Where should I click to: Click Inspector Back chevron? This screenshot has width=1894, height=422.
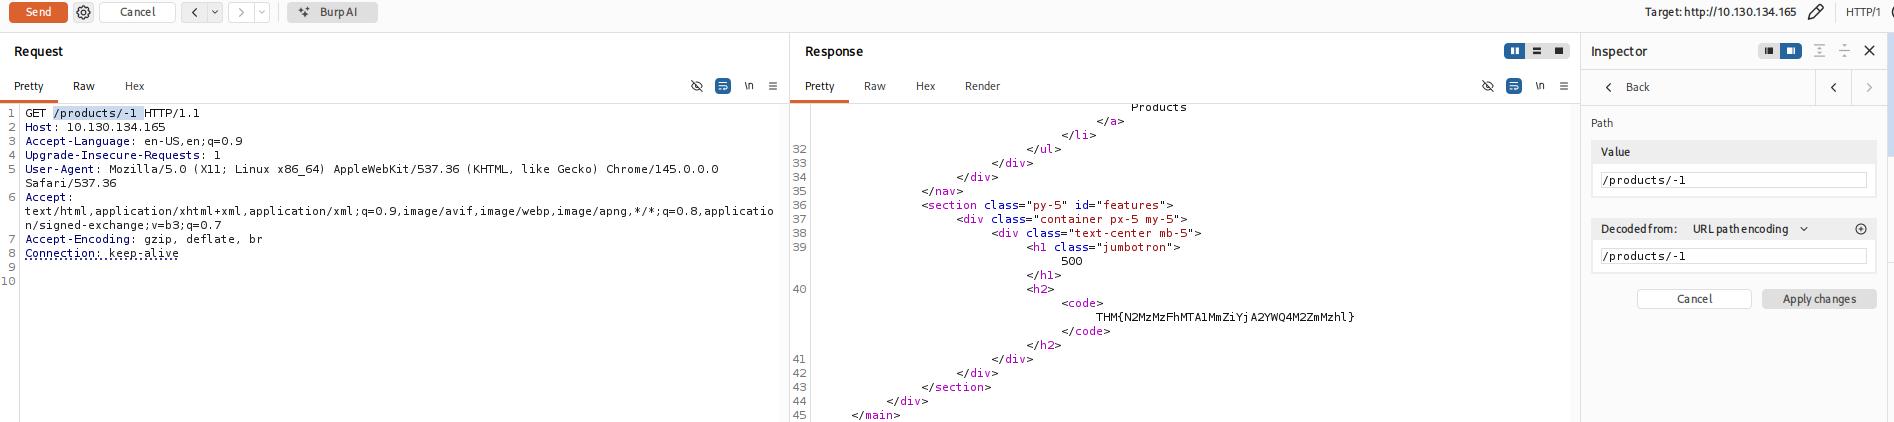pos(1609,88)
